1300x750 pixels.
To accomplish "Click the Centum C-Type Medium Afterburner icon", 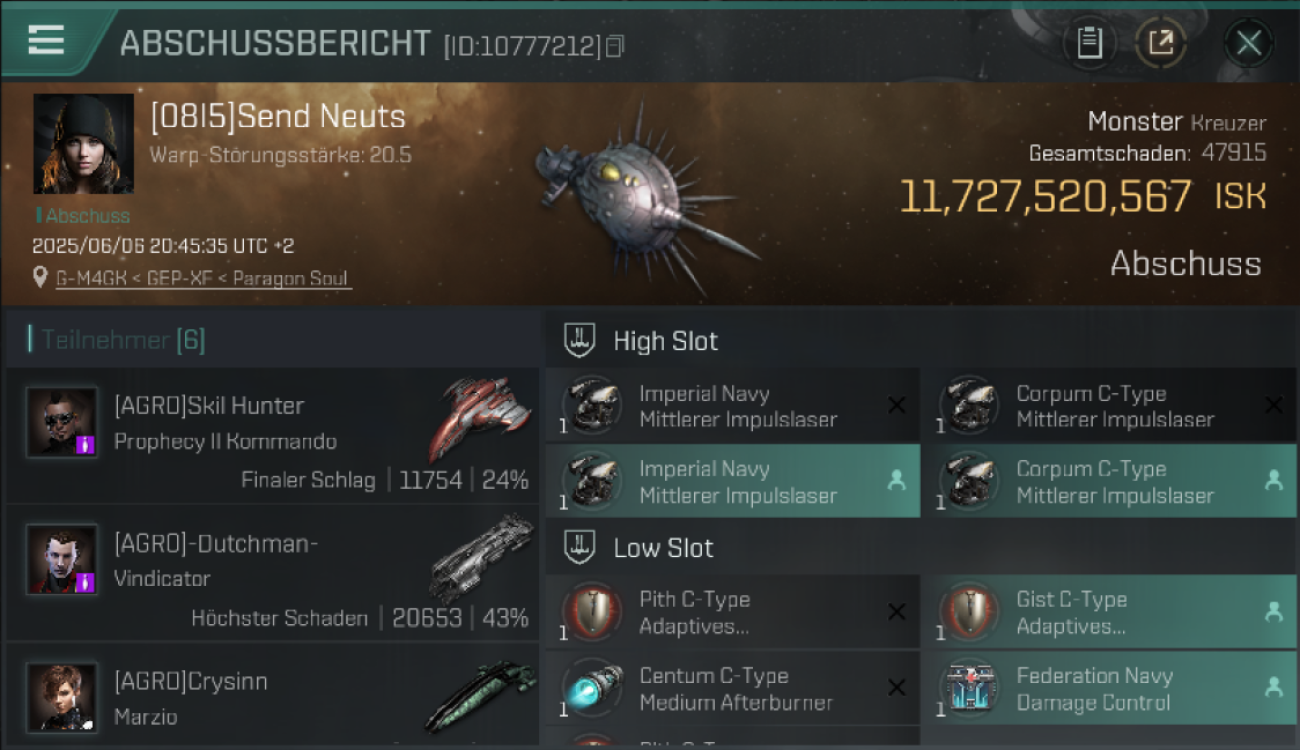I will 592,688.
